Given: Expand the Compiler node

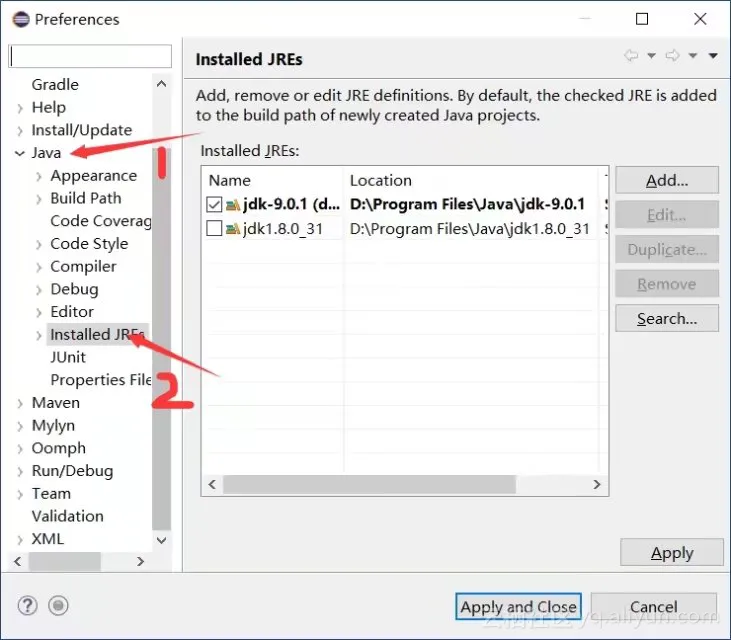Looking at the screenshot, I should tap(39, 267).
